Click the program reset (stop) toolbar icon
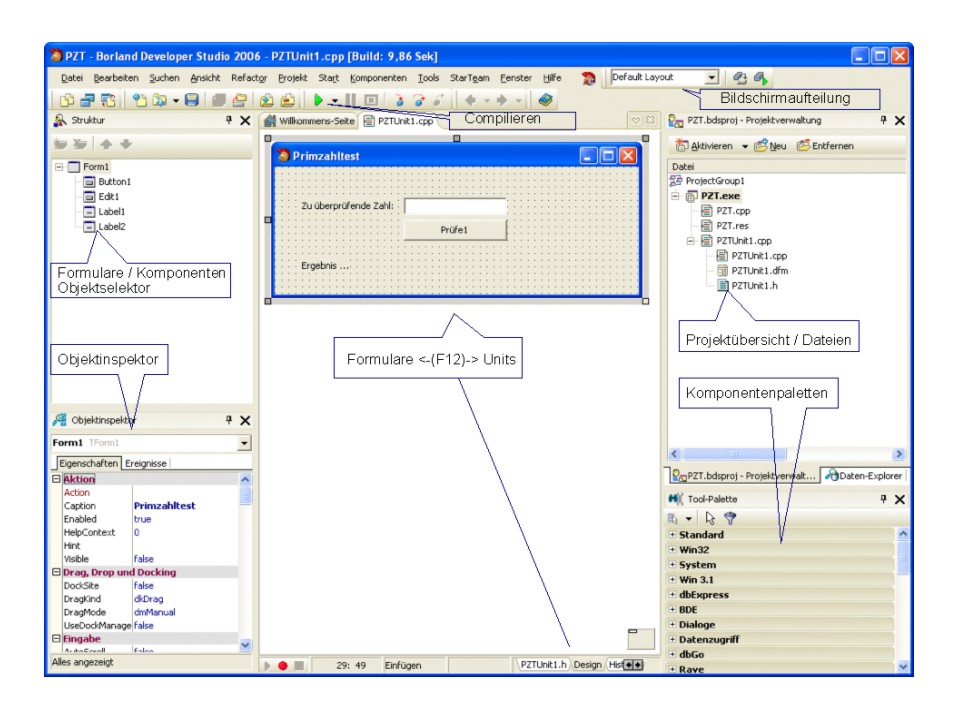Screen dimensions: 958x719 click(x=371, y=100)
